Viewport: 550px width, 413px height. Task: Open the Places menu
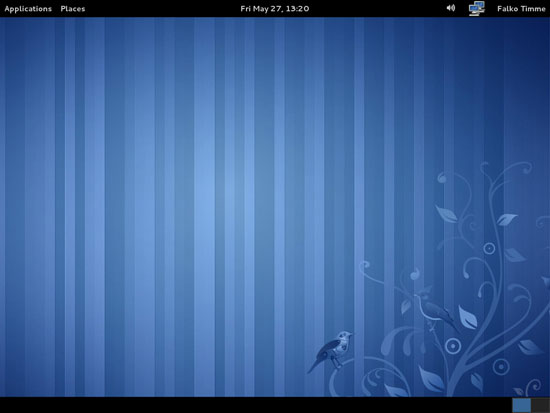(73, 9)
